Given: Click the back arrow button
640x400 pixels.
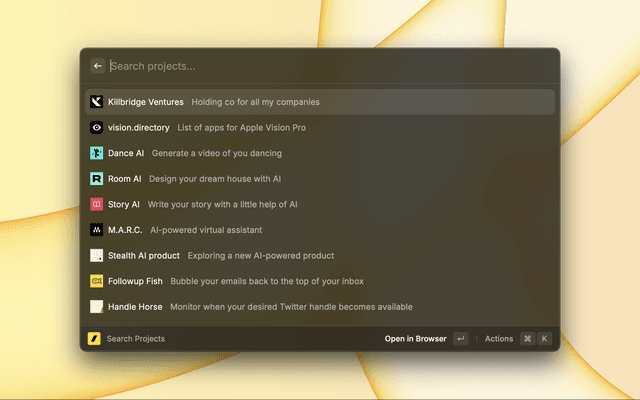Looking at the screenshot, I should [98, 66].
